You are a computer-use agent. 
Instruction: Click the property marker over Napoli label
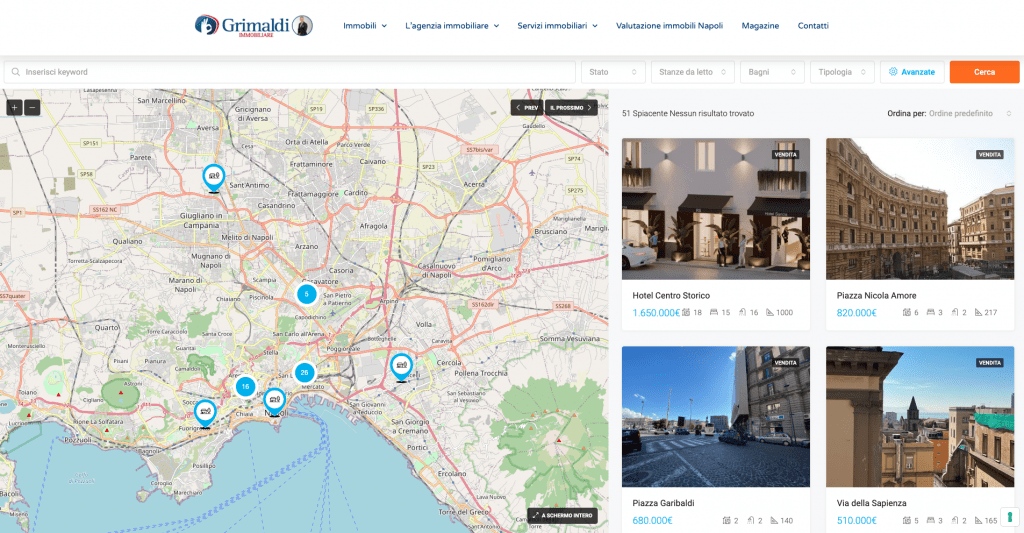pyautogui.click(x=274, y=401)
